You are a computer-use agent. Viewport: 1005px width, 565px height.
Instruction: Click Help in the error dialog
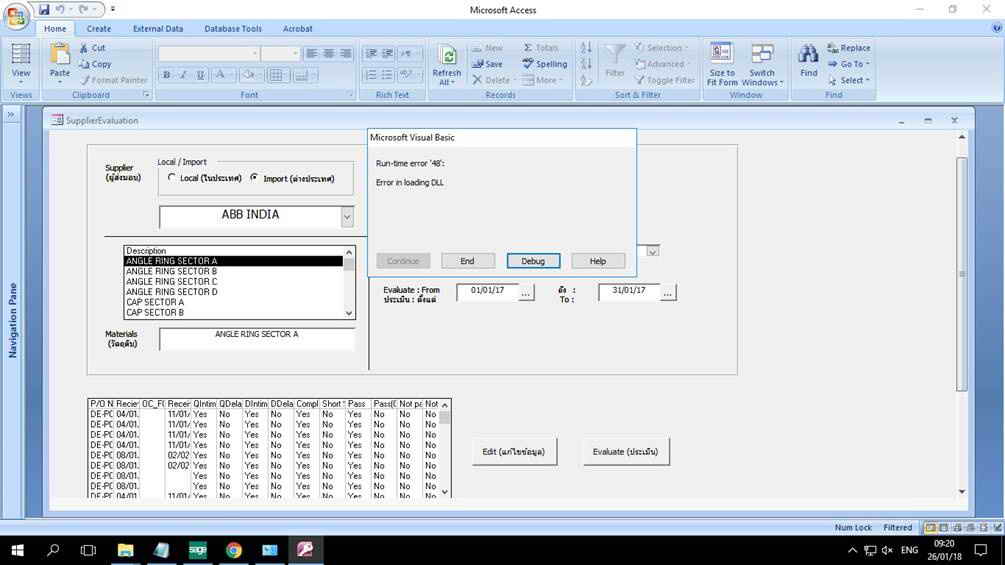click(x=597, y=261)
